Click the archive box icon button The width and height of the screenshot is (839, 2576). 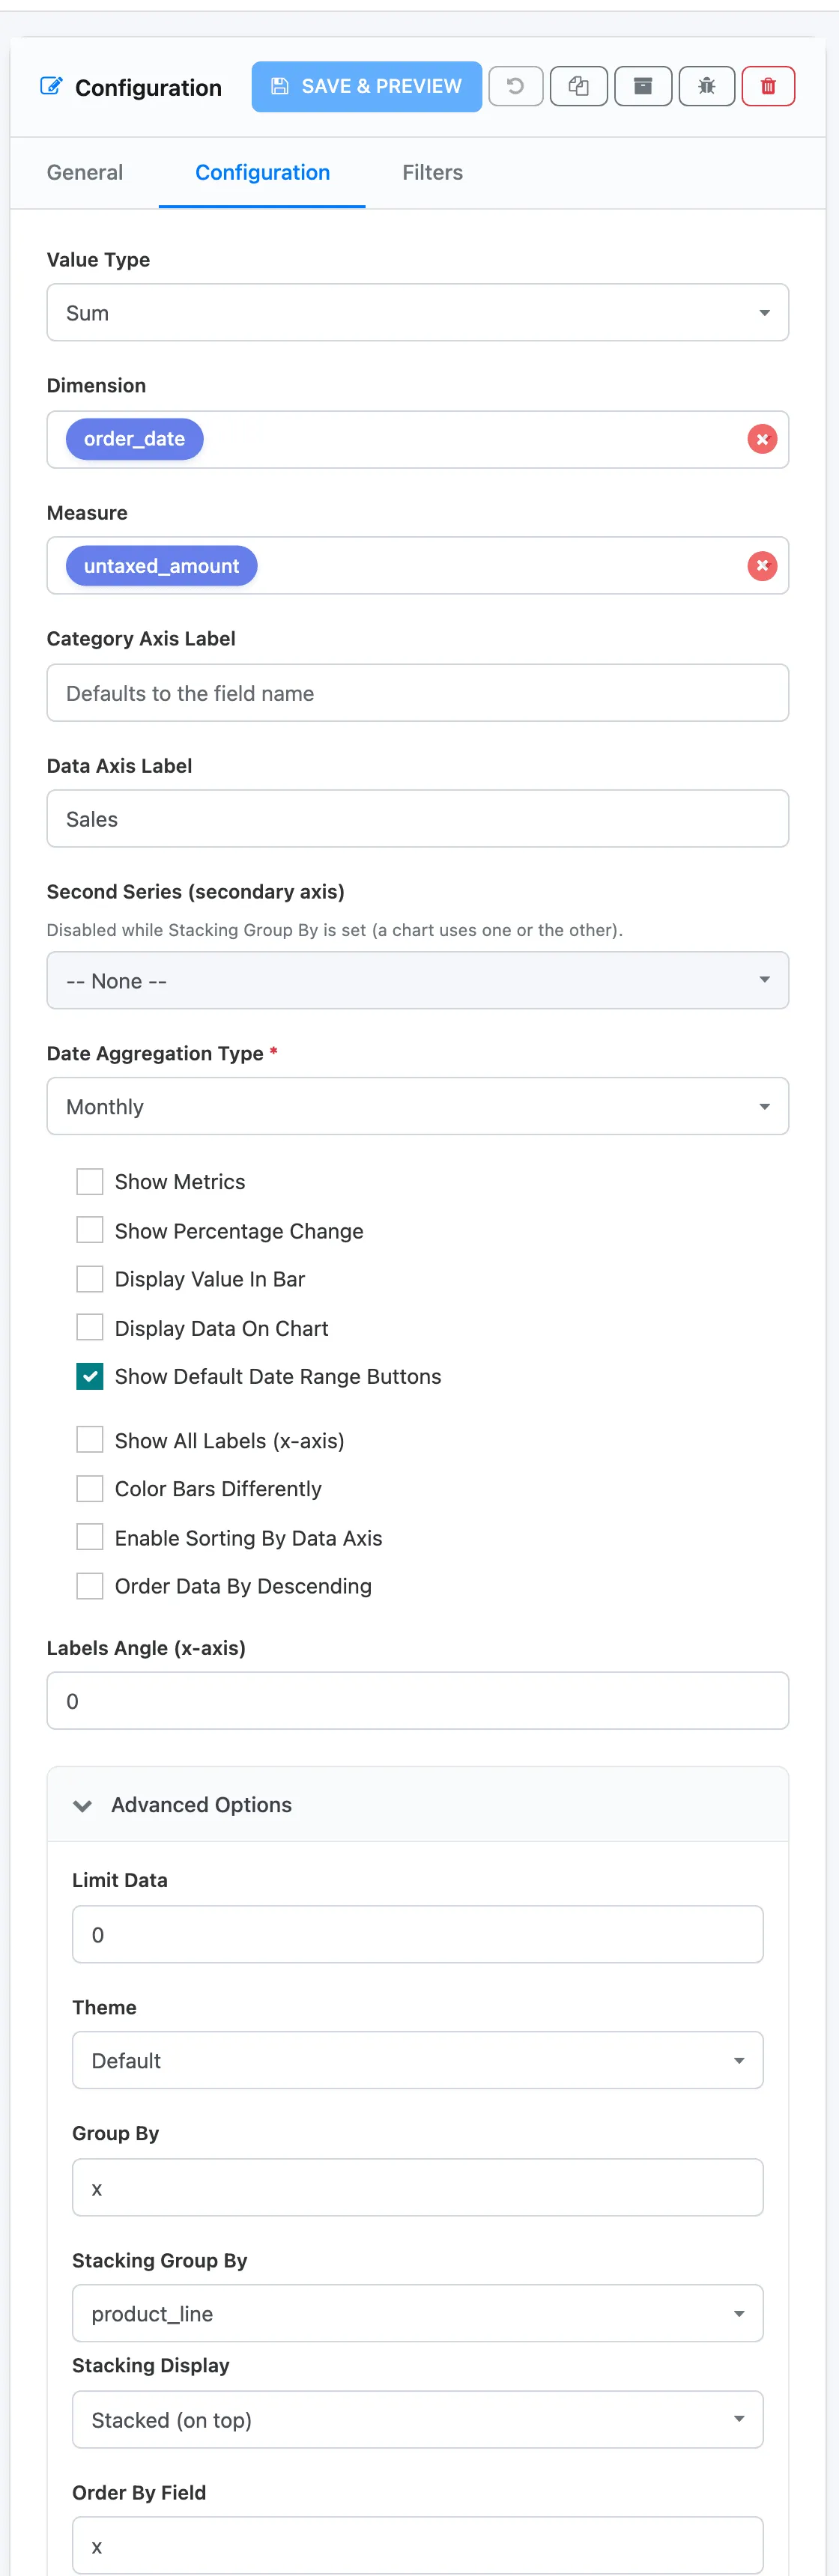pos(643,86)
